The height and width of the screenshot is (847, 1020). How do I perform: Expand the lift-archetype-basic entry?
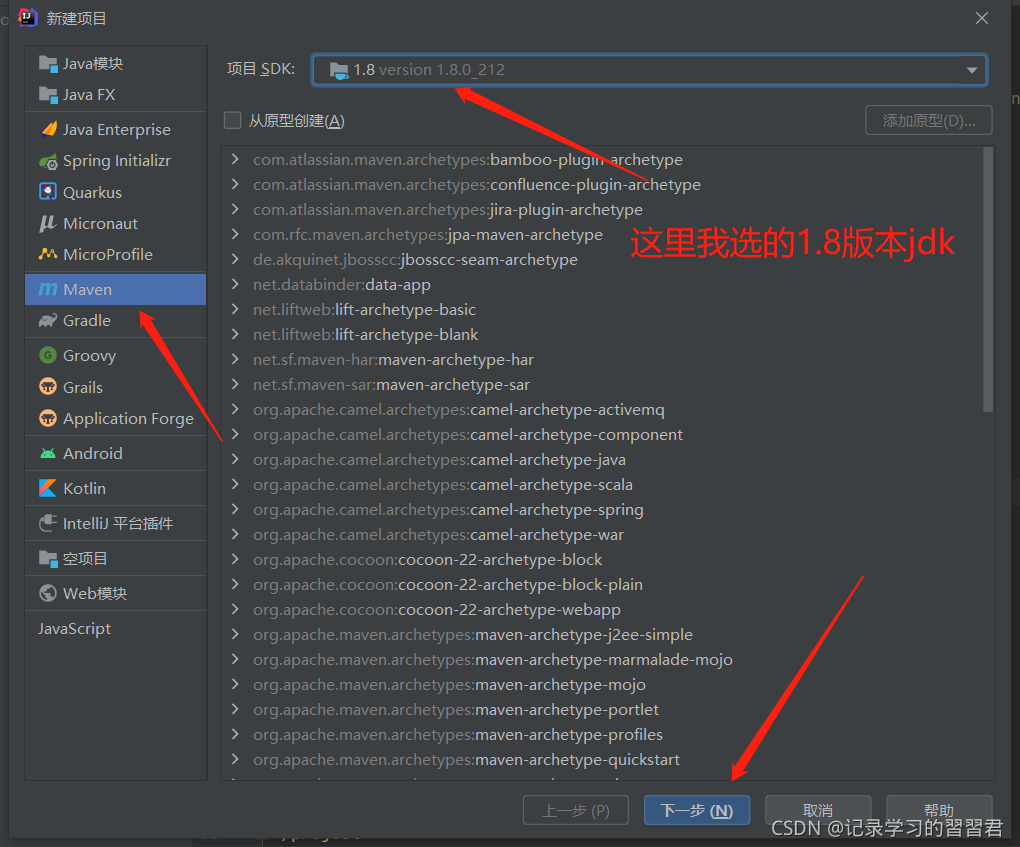(235, 310)
